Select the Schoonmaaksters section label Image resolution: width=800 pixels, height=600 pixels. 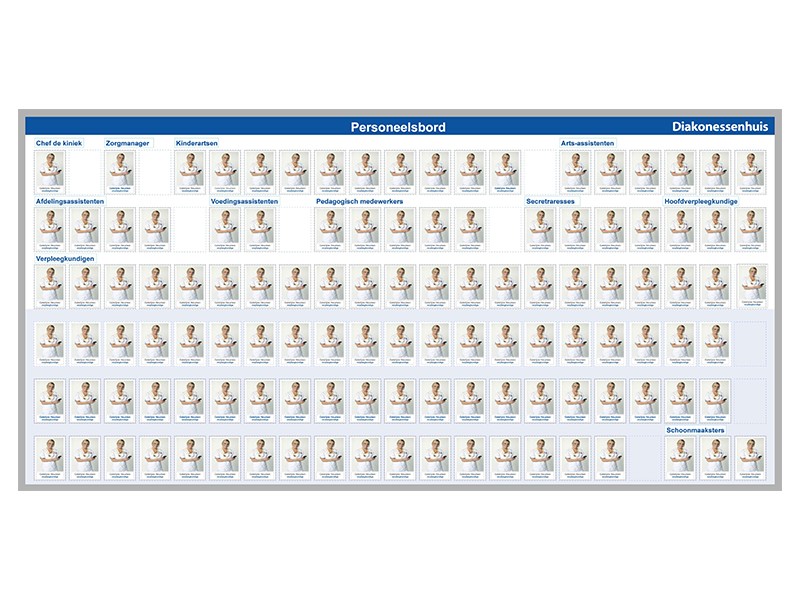click(695, 430)
